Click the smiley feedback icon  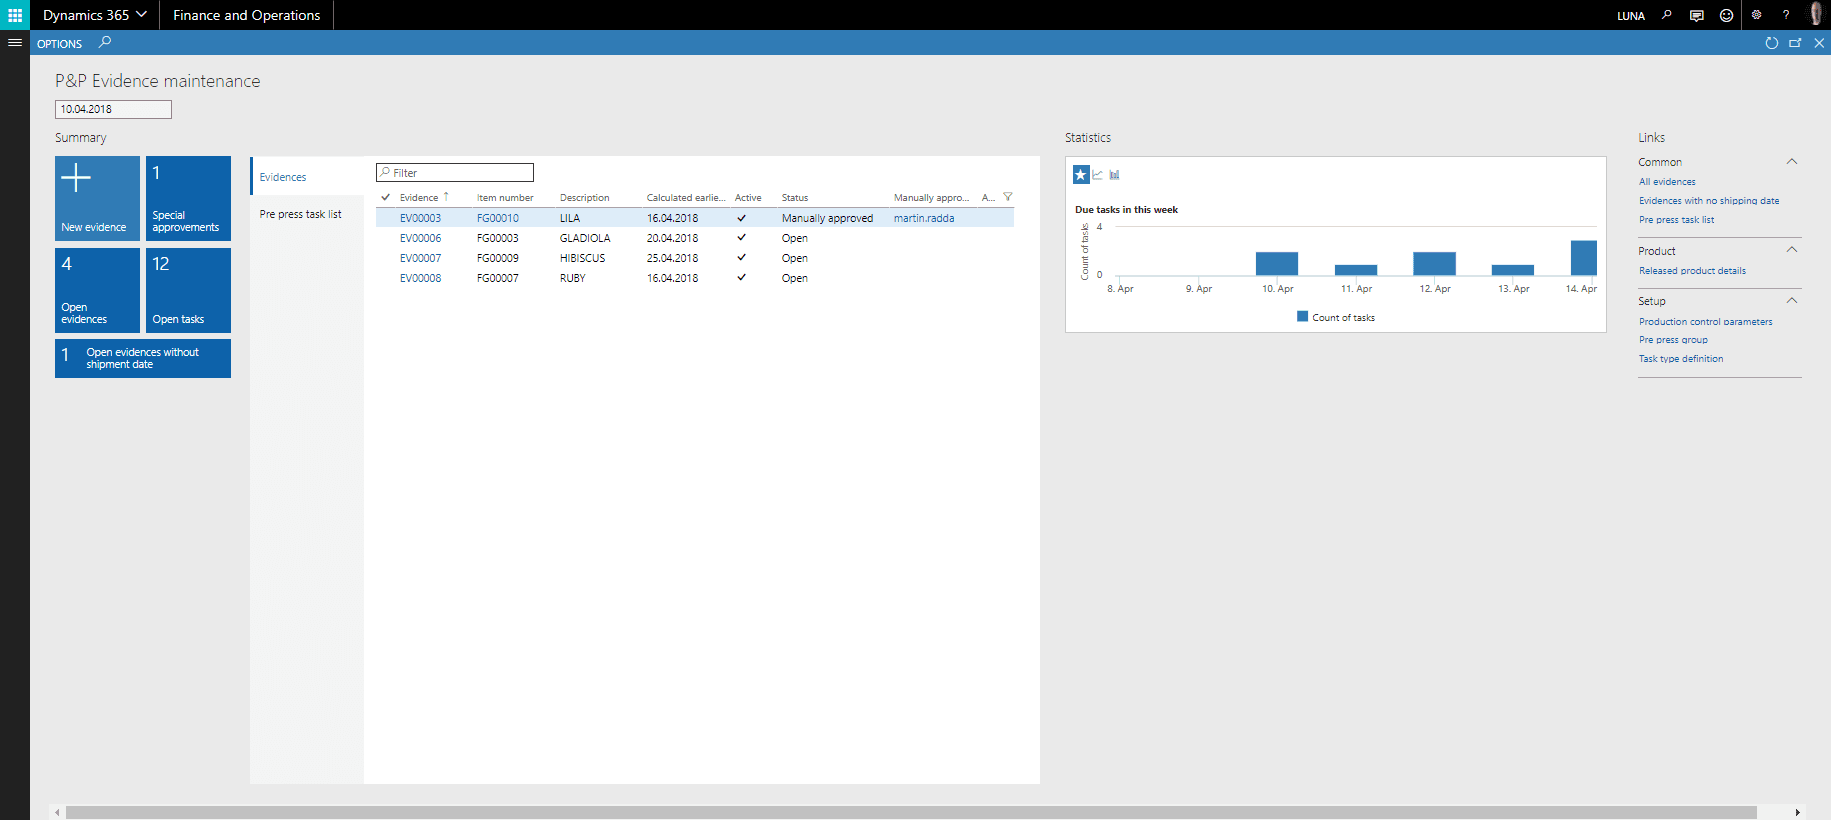tap(1726, 15)
